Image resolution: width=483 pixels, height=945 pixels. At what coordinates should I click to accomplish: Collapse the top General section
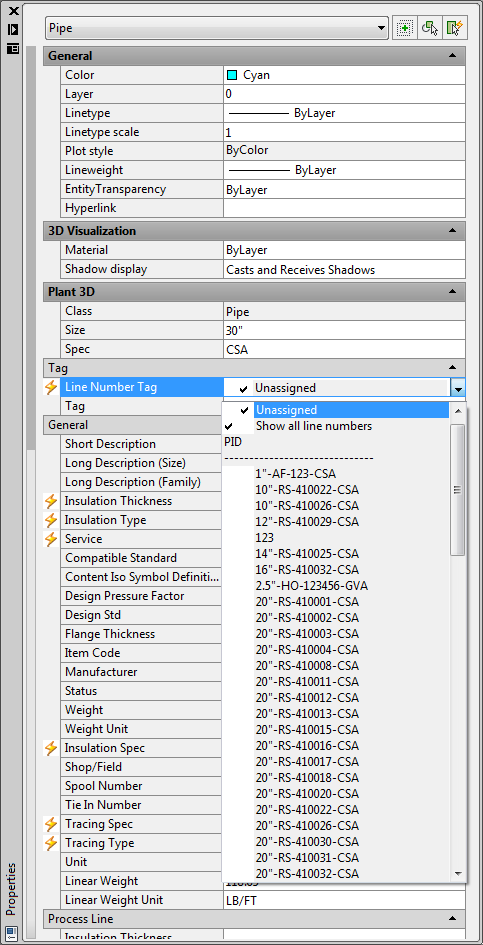(452, 56)
